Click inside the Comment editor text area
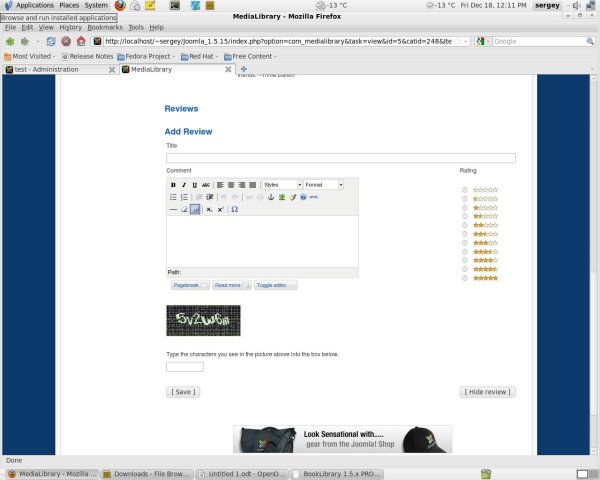The height and width of the screenshot is (480, 600). (262, 241)
